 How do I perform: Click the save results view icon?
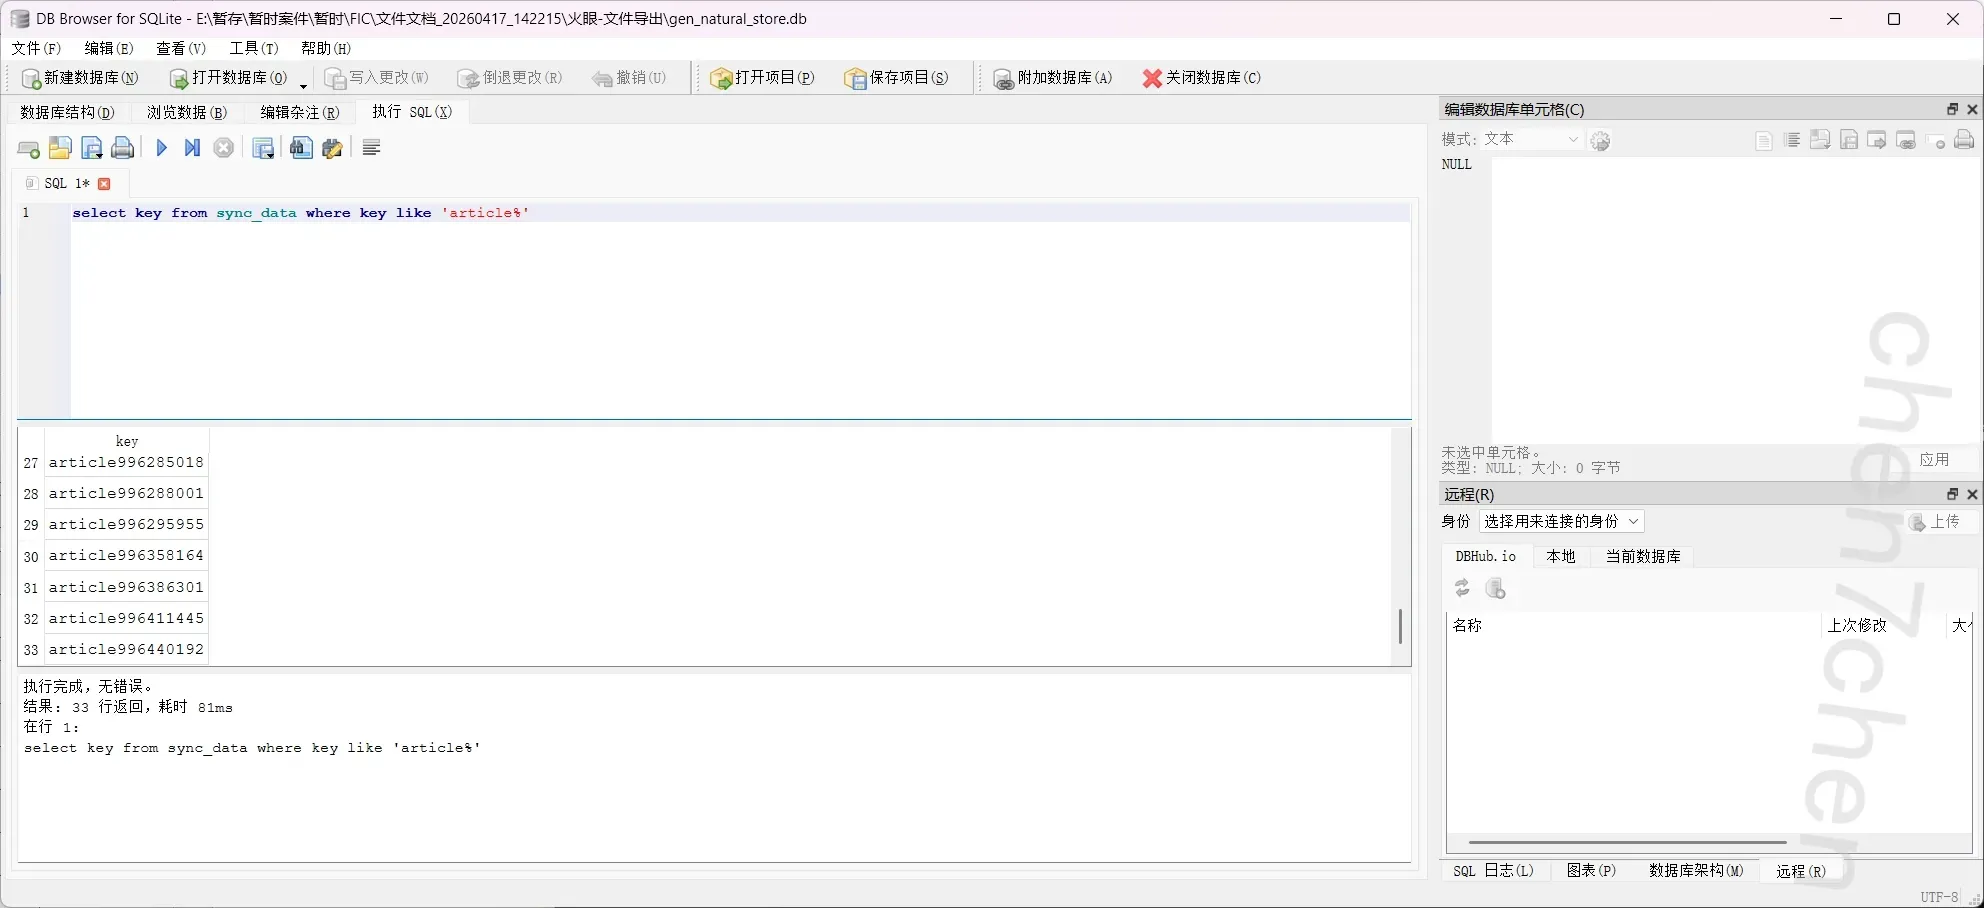(x=263, y=149)
